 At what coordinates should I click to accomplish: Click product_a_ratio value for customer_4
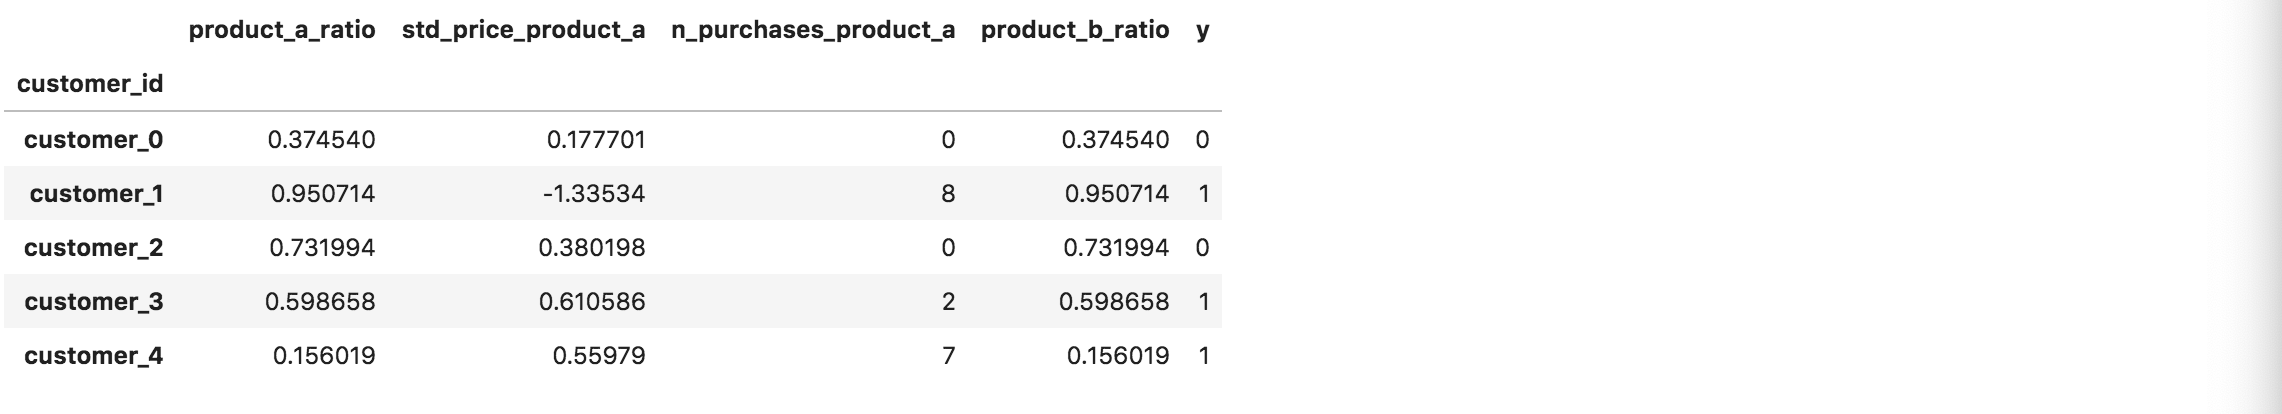coord(324,356)
